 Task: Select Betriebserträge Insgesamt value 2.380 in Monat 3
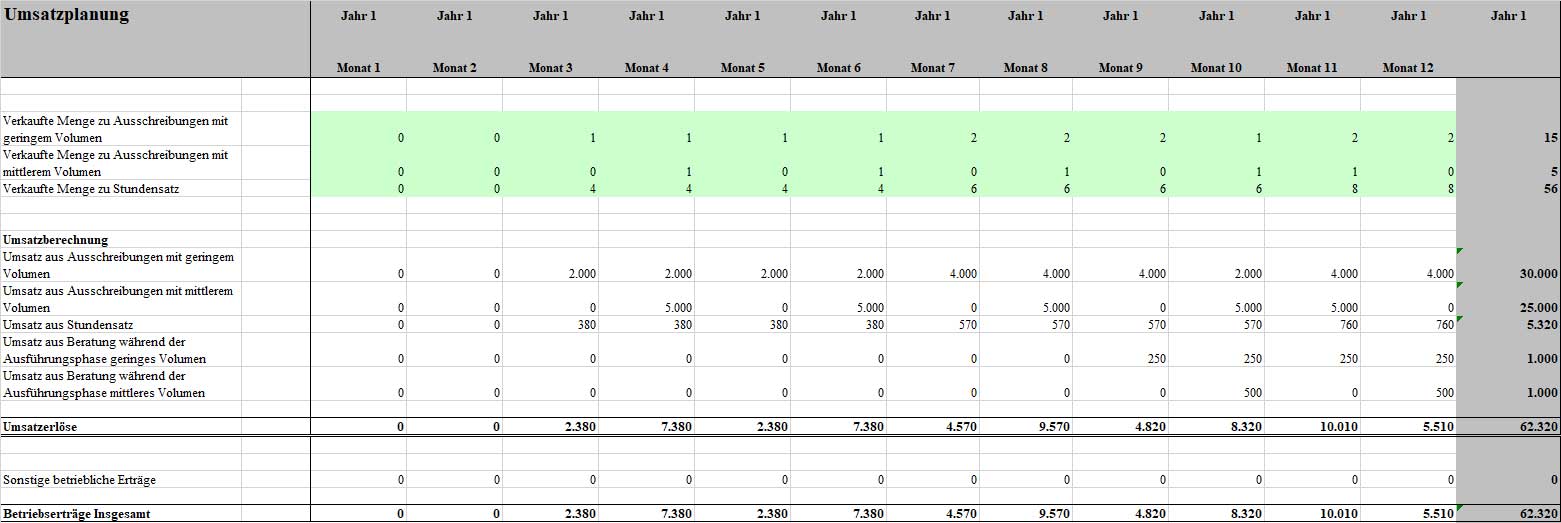(582, 514)
